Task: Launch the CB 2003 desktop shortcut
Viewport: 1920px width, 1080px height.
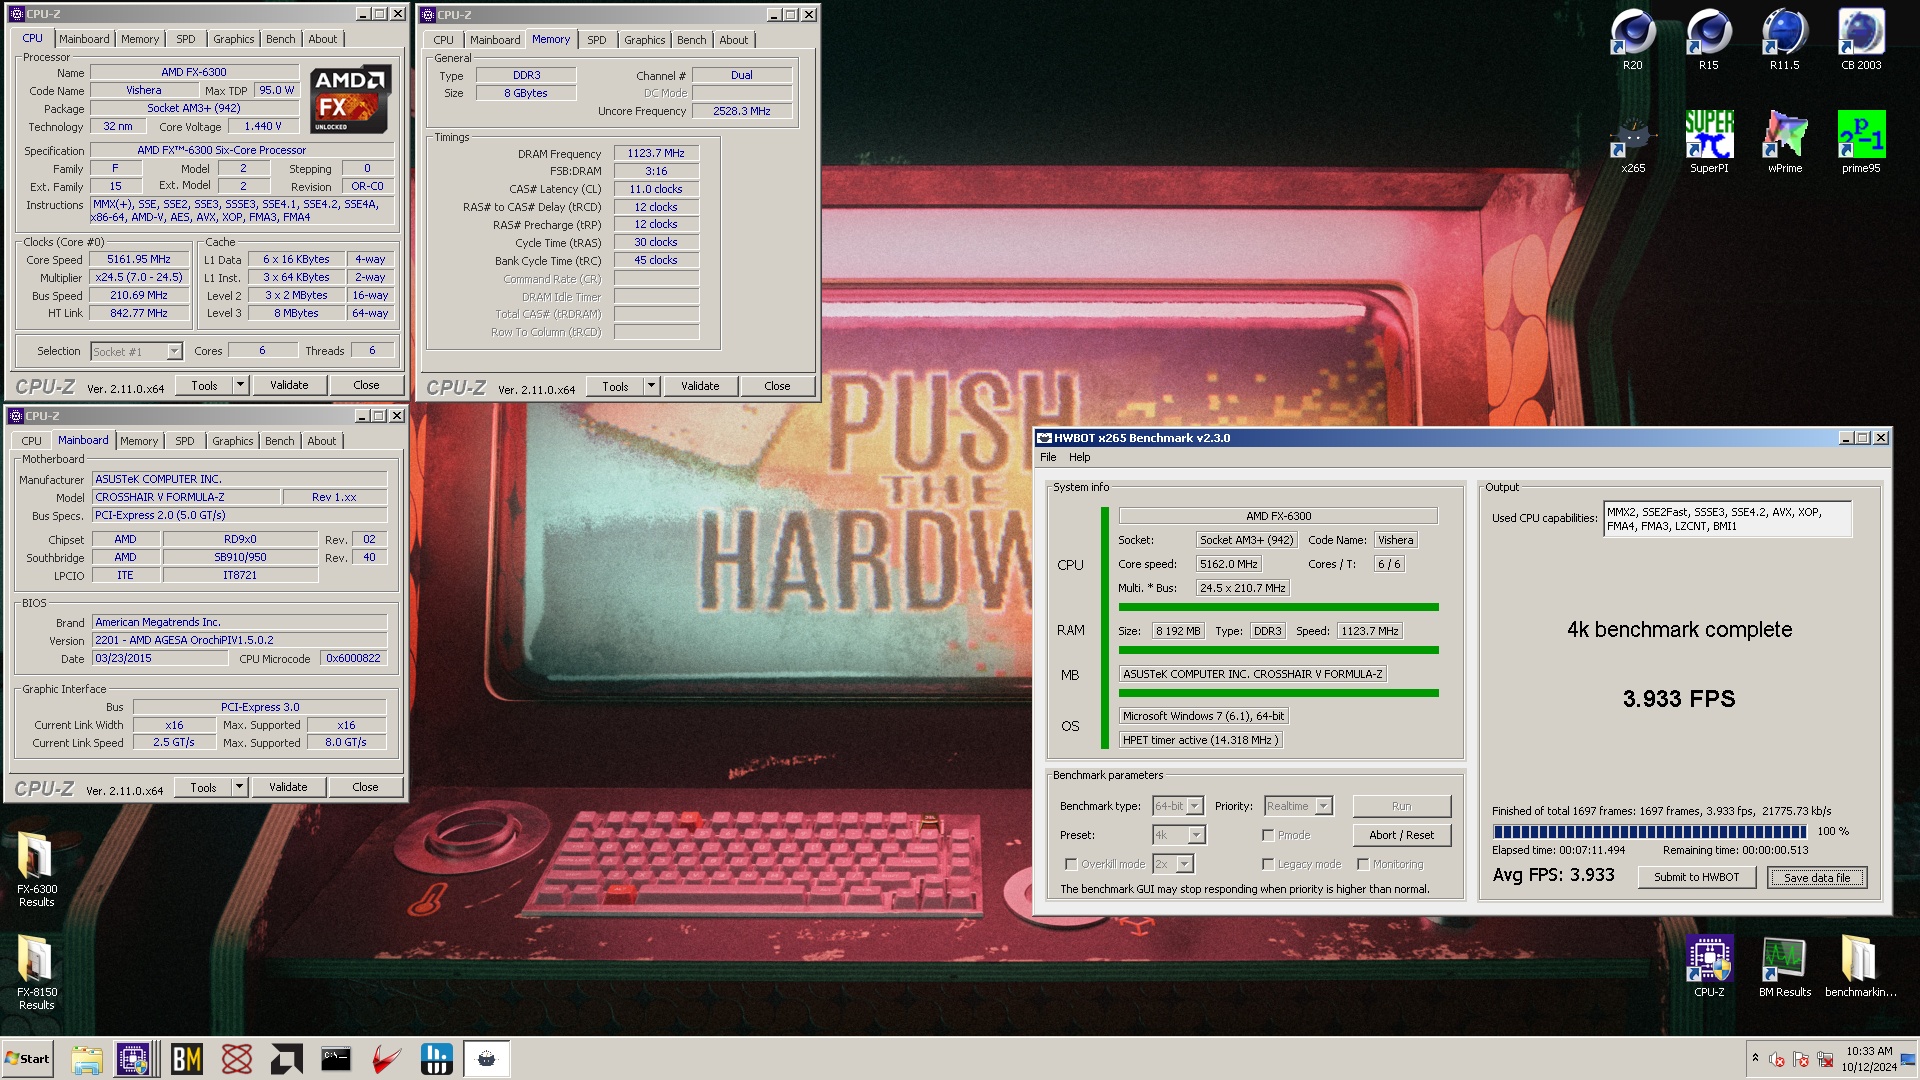Action: tap(1861, 40)
